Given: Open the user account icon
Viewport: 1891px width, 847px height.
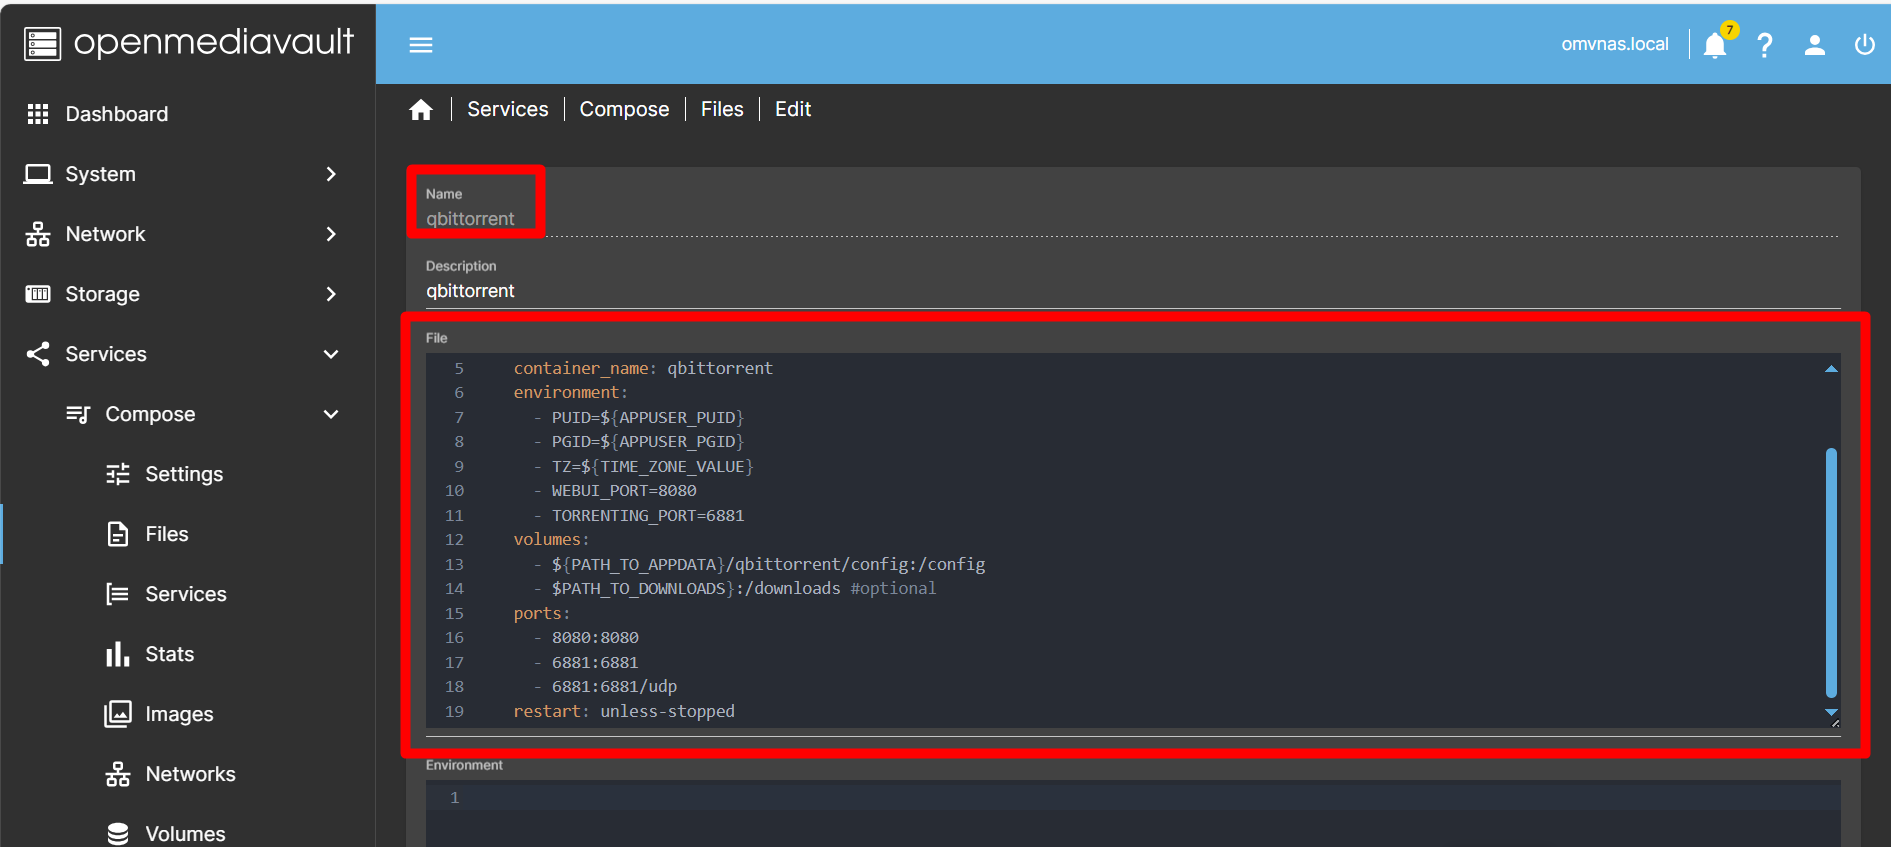Looking at the screenshot, I should (x=1815, y=45).
